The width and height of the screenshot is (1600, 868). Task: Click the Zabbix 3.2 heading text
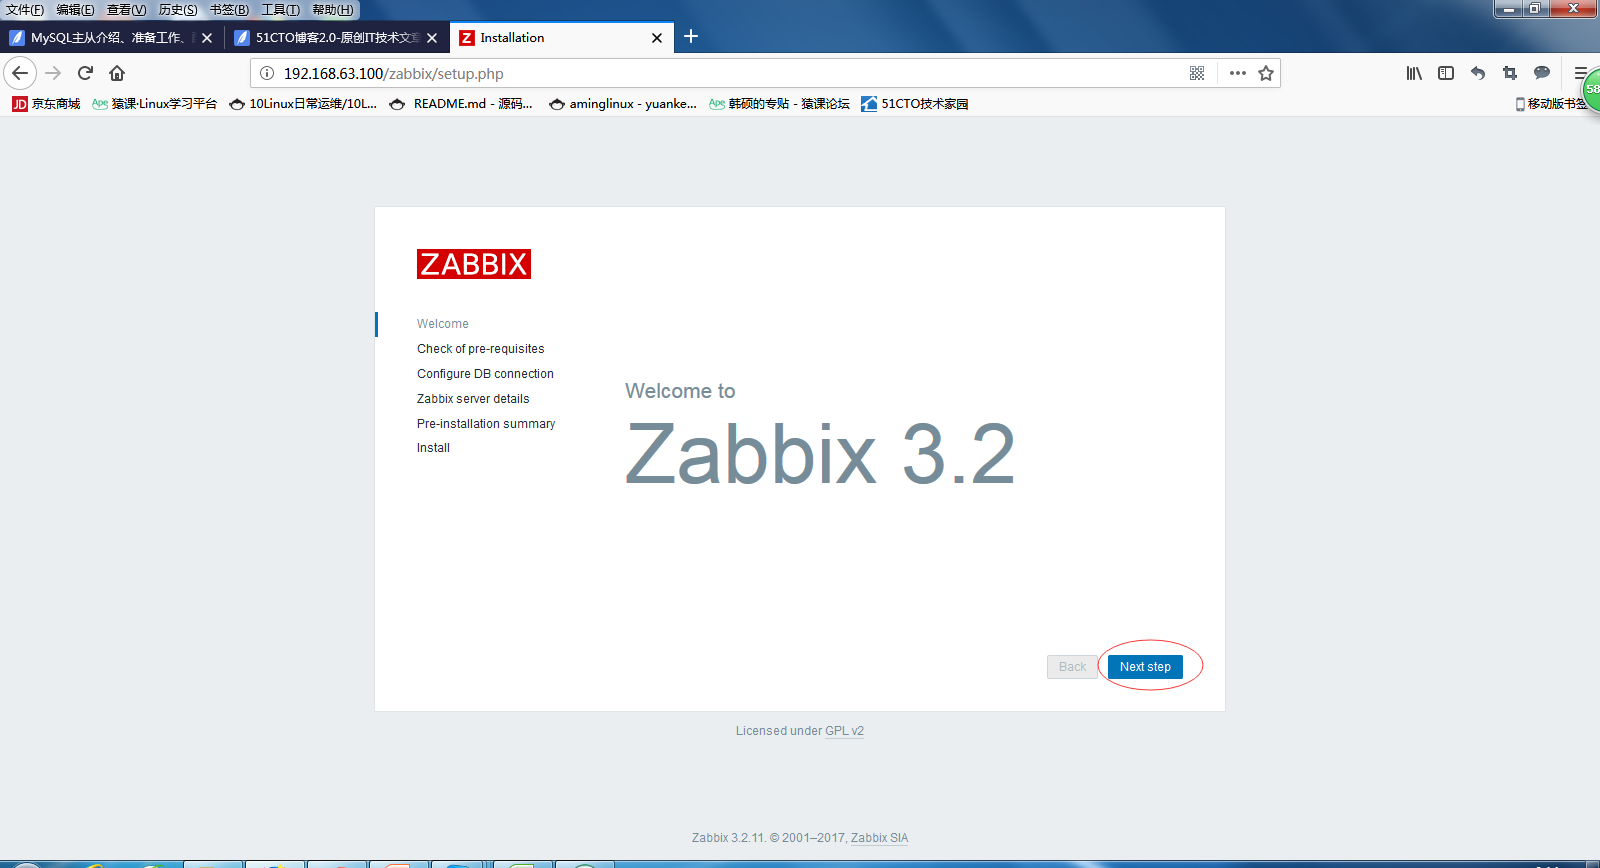(820, 454)
